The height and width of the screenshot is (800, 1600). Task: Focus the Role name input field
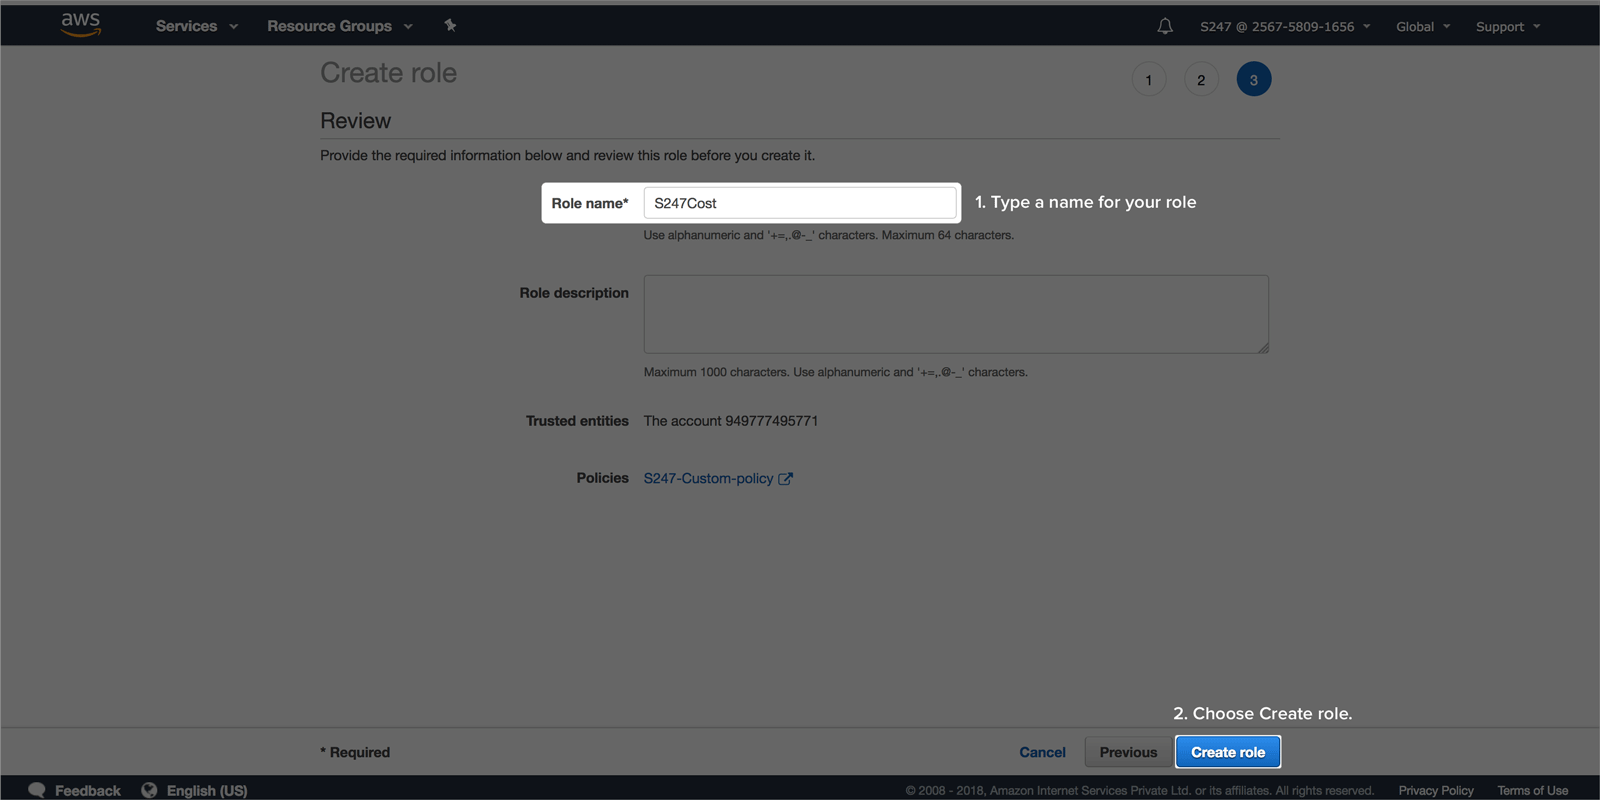coord(800,203)
